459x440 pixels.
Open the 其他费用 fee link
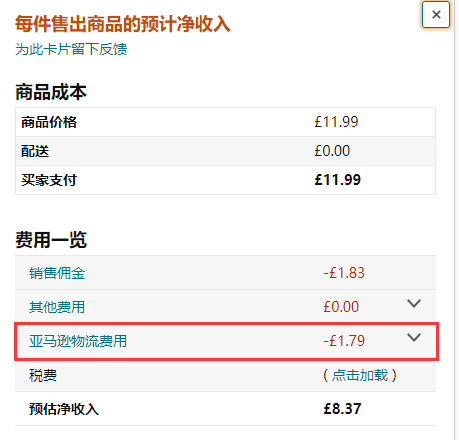[x=57, y=307]
